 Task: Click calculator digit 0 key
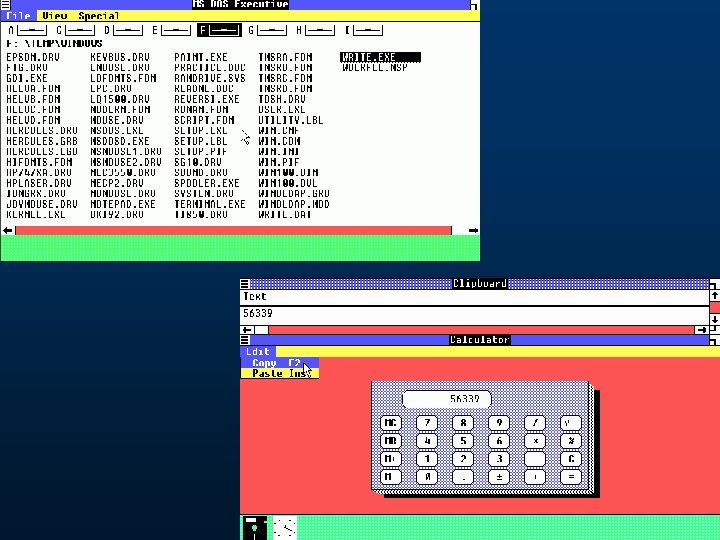pyautogui.click(x=427, y=477)
